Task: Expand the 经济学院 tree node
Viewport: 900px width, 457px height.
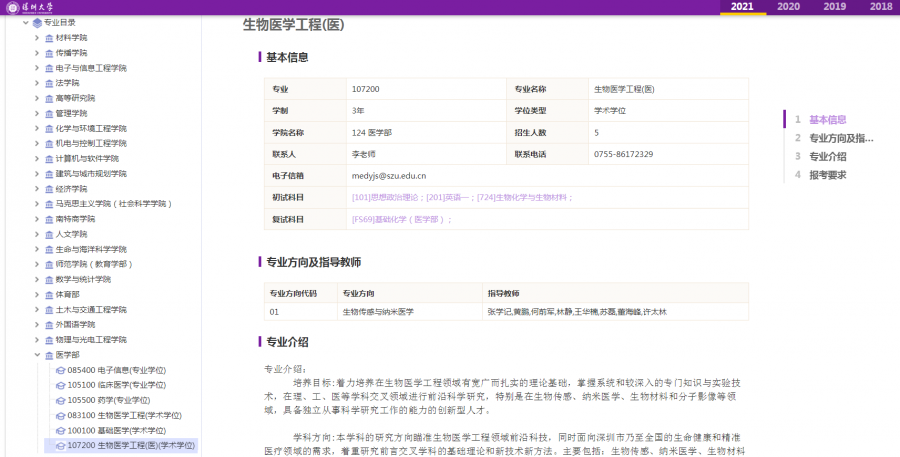Action: [x=37, y=188]
